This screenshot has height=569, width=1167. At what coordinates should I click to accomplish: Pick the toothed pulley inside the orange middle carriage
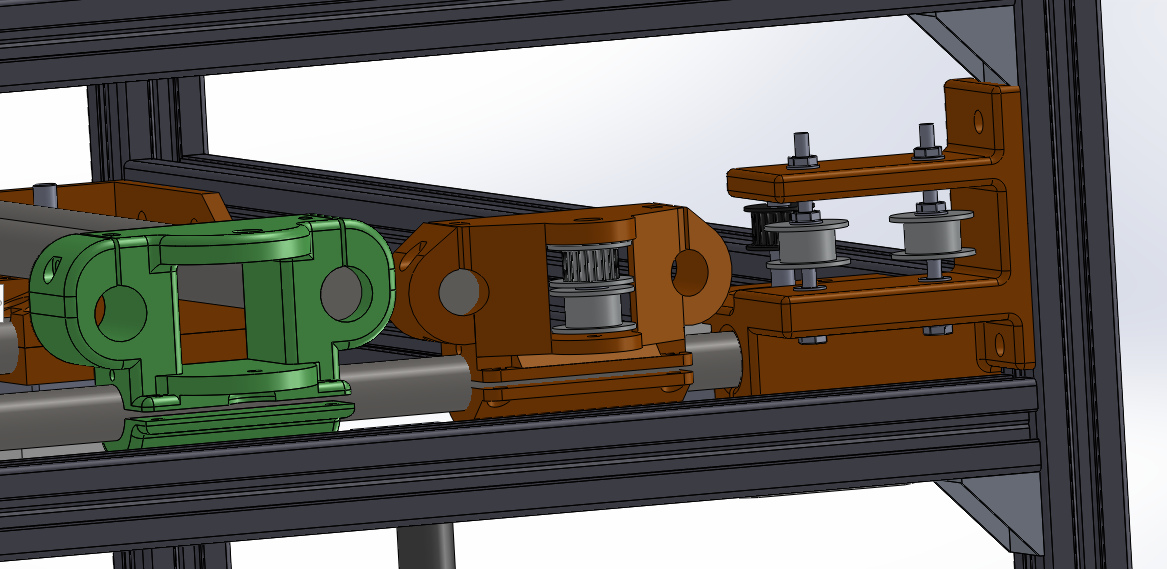(x=590, y=264)
